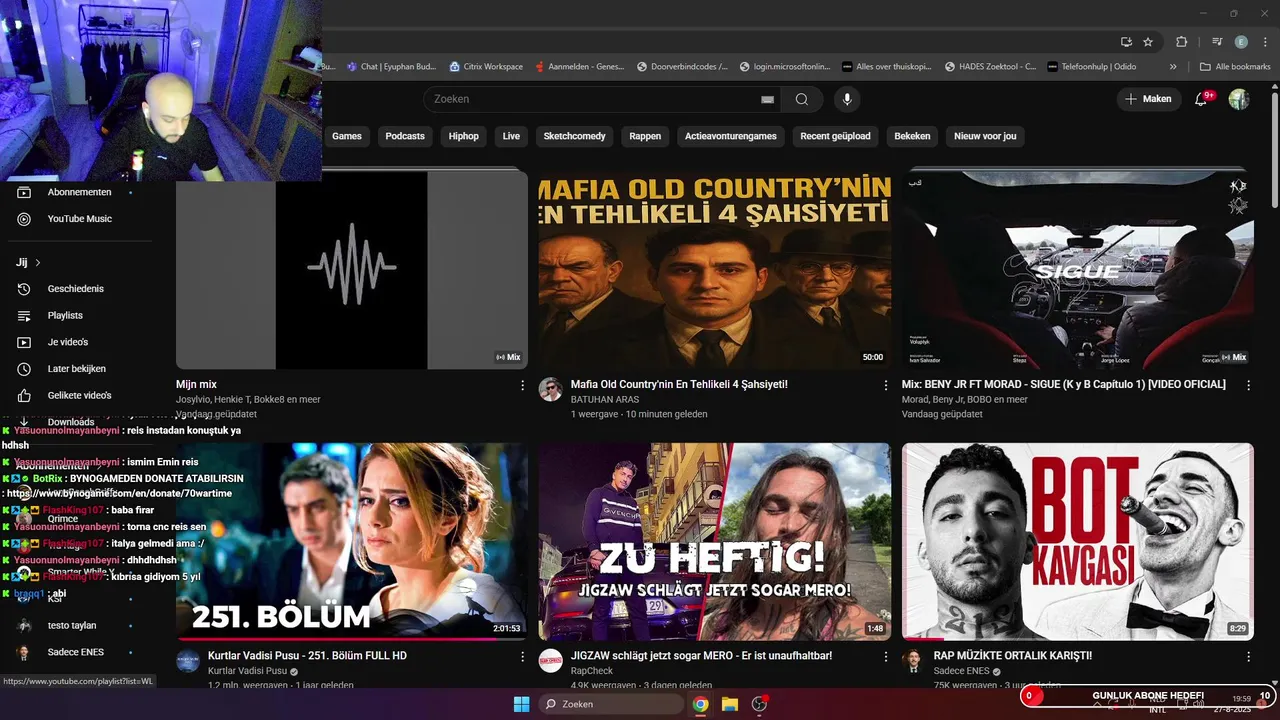The height and width of the screenshot is (720, 1280).
Task: Open Chrome from the taskbar
Action: click(701, 704)
